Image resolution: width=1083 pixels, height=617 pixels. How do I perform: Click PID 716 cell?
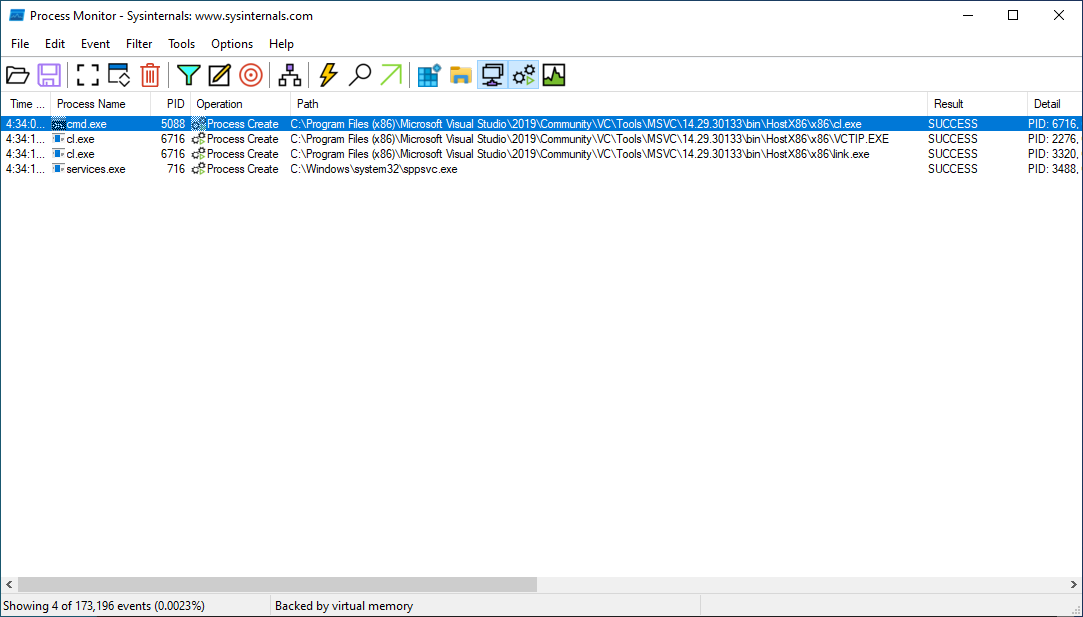pos(176,169)
